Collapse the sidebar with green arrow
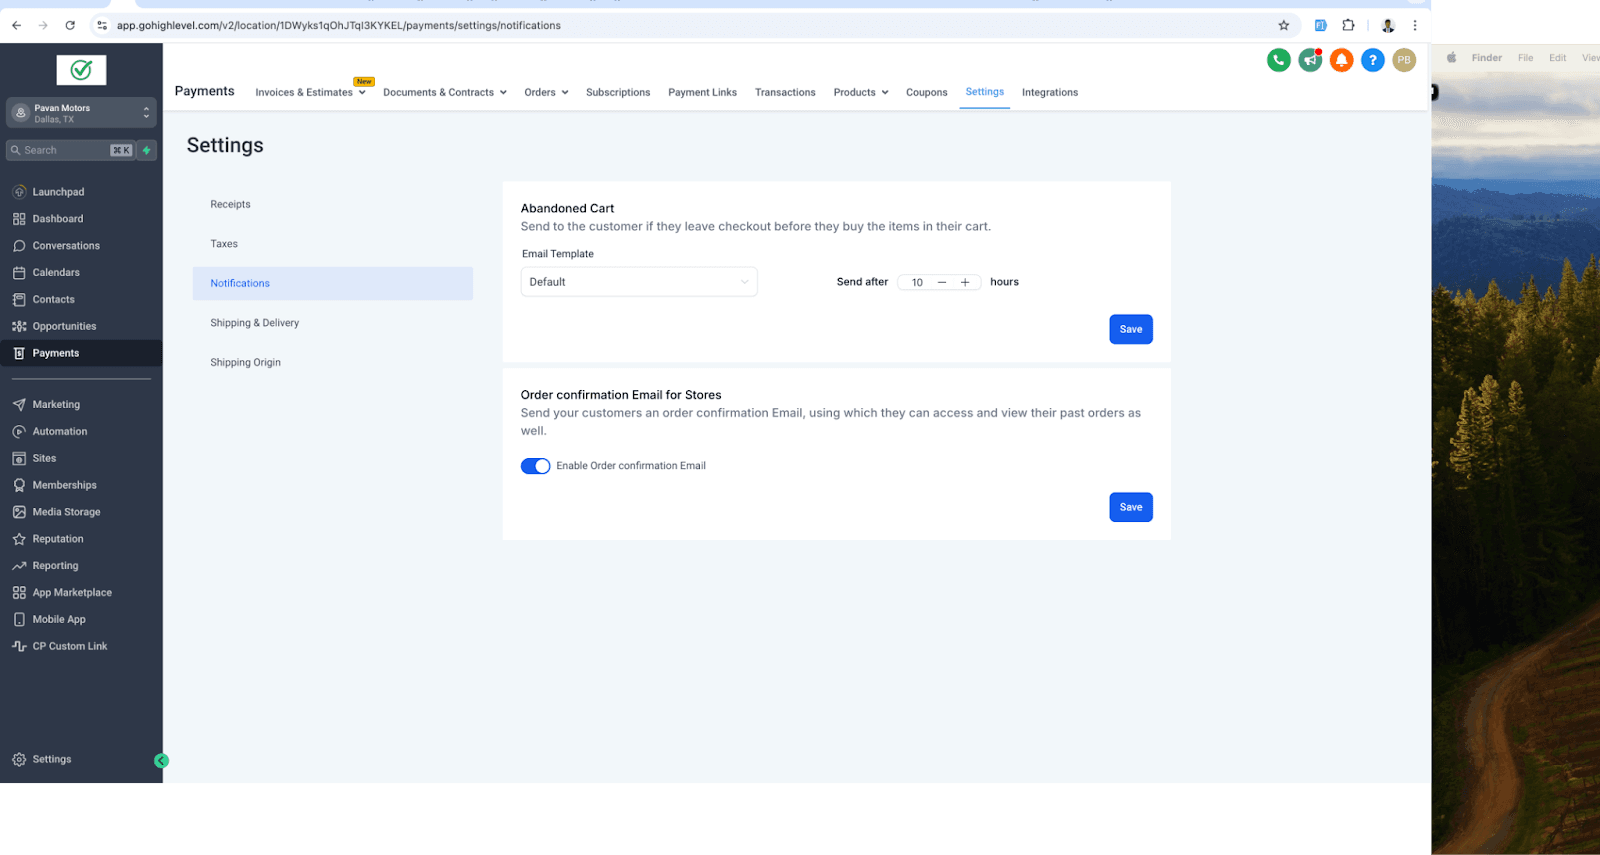Screen dimensions: 1600x855 (161, 761)
